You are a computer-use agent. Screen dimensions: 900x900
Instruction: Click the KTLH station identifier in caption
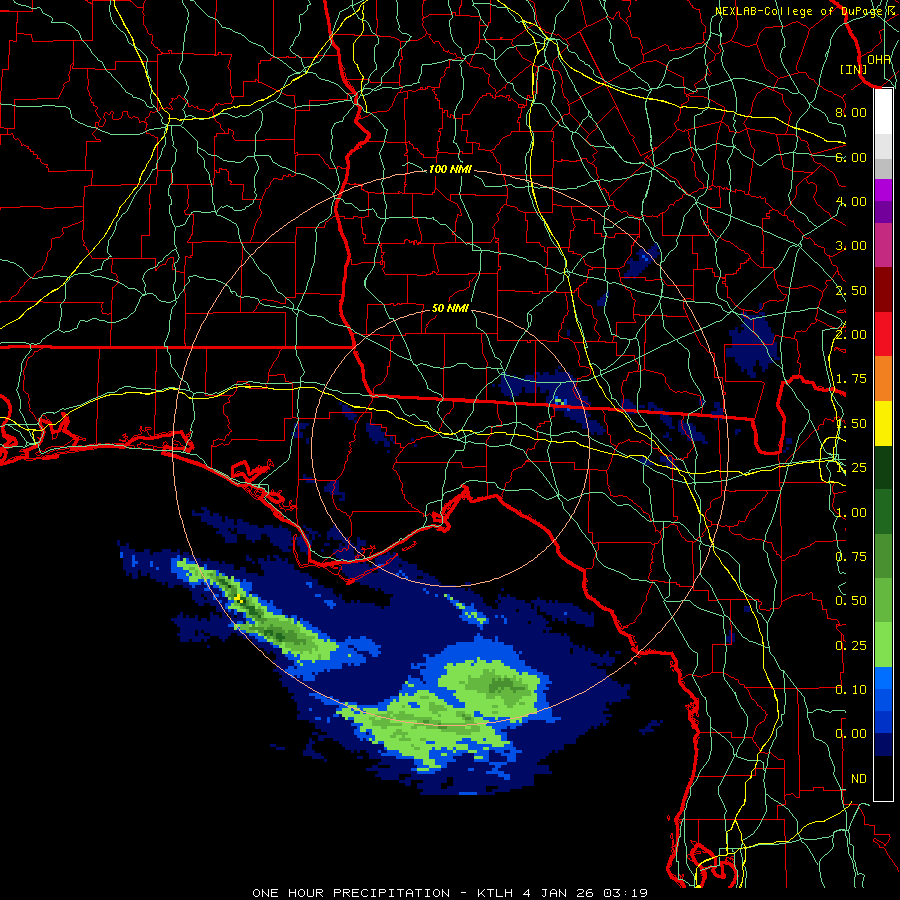click(495, 893)
